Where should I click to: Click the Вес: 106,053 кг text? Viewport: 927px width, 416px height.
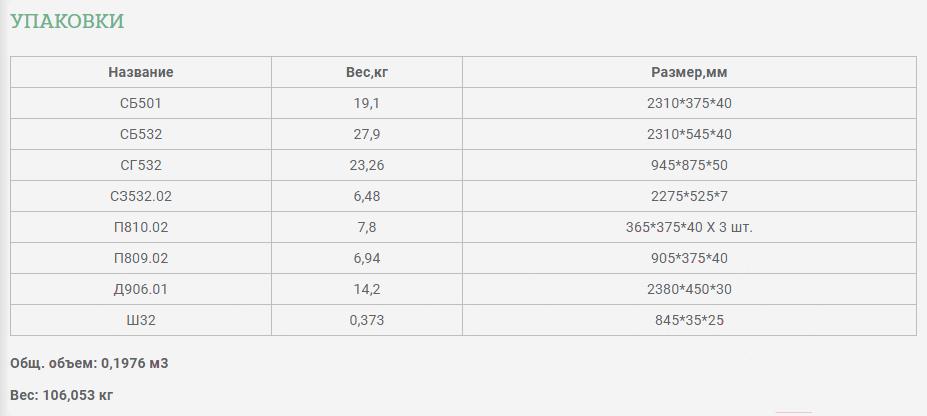click(x=61, y=395)
